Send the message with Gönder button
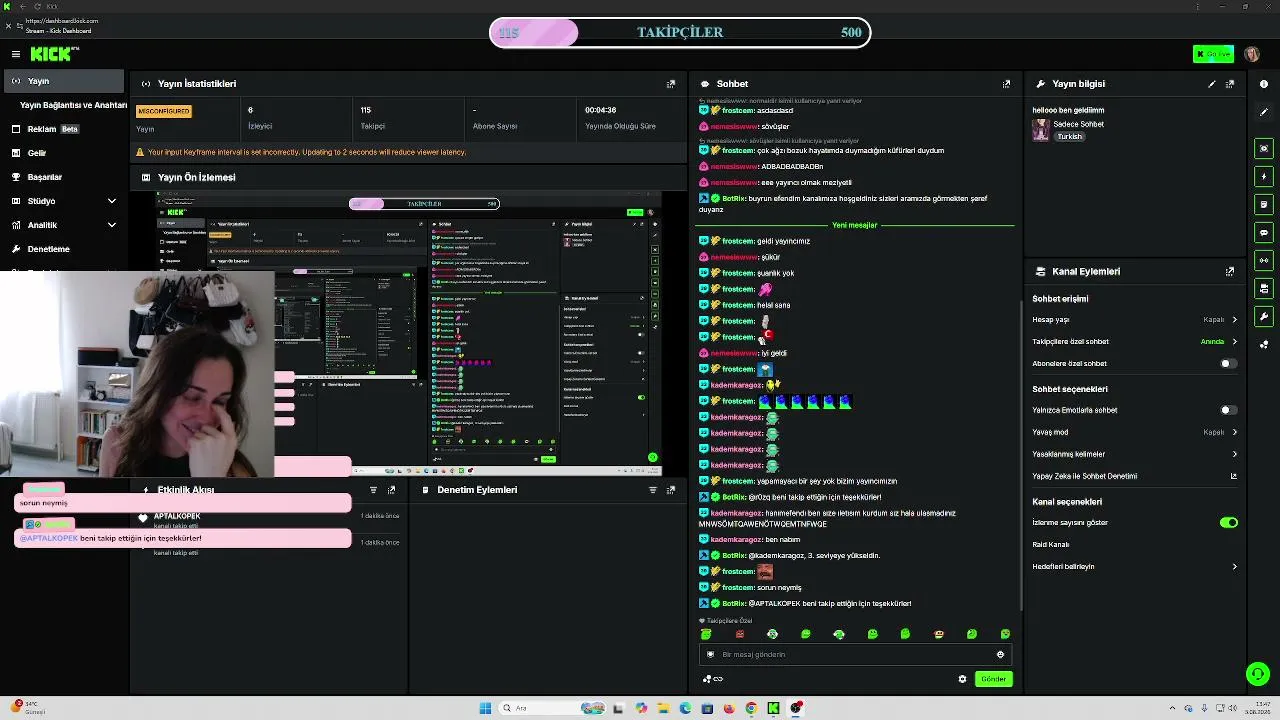This screenshot has height=720, width=1280. (x=993, y=679)
